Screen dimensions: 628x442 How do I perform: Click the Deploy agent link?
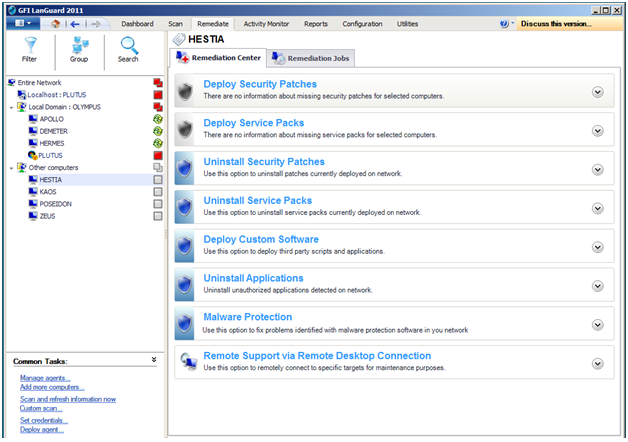point(42,430)
